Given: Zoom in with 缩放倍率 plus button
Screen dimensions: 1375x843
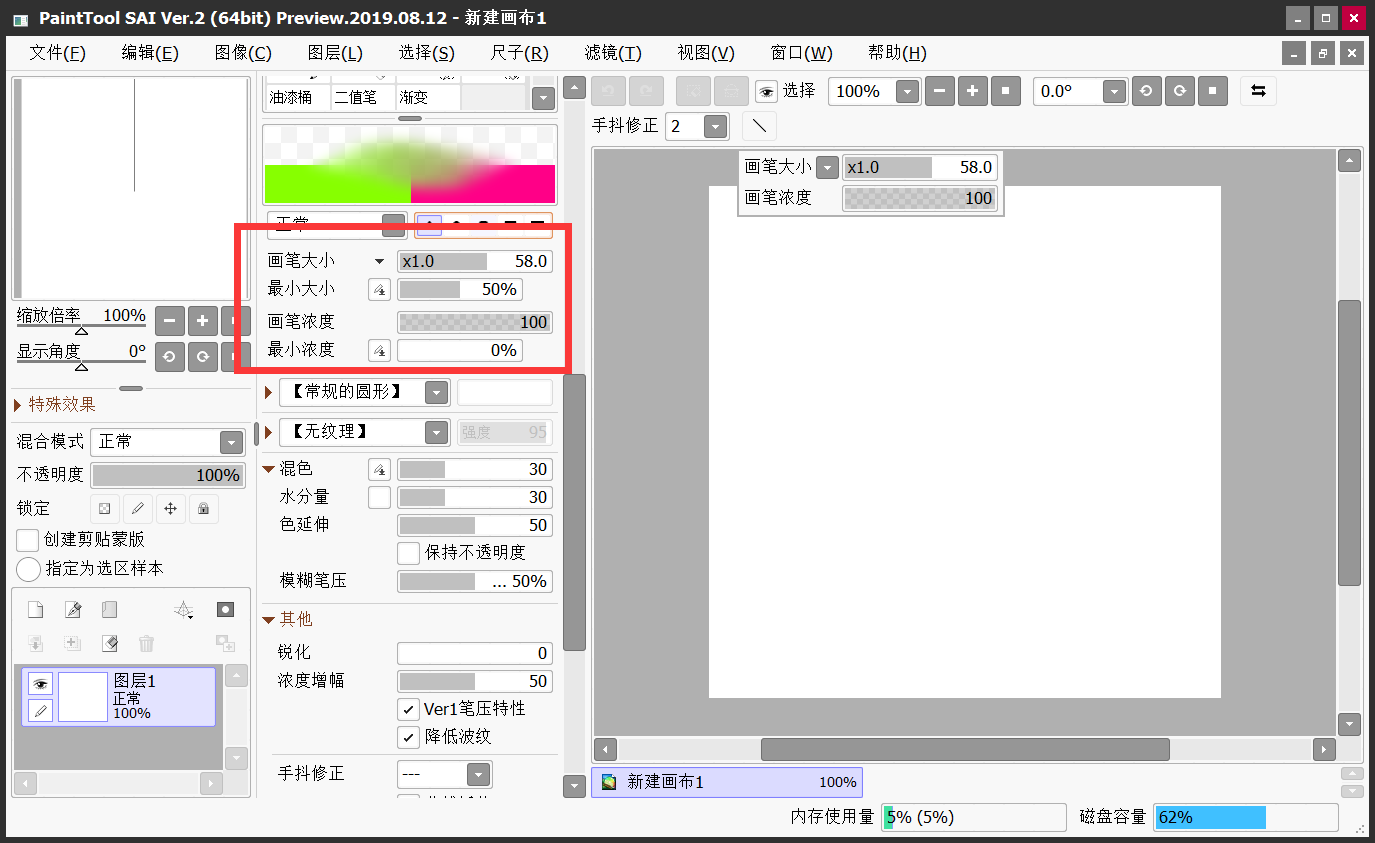Looking at the screenshot, I should (202, 322).
